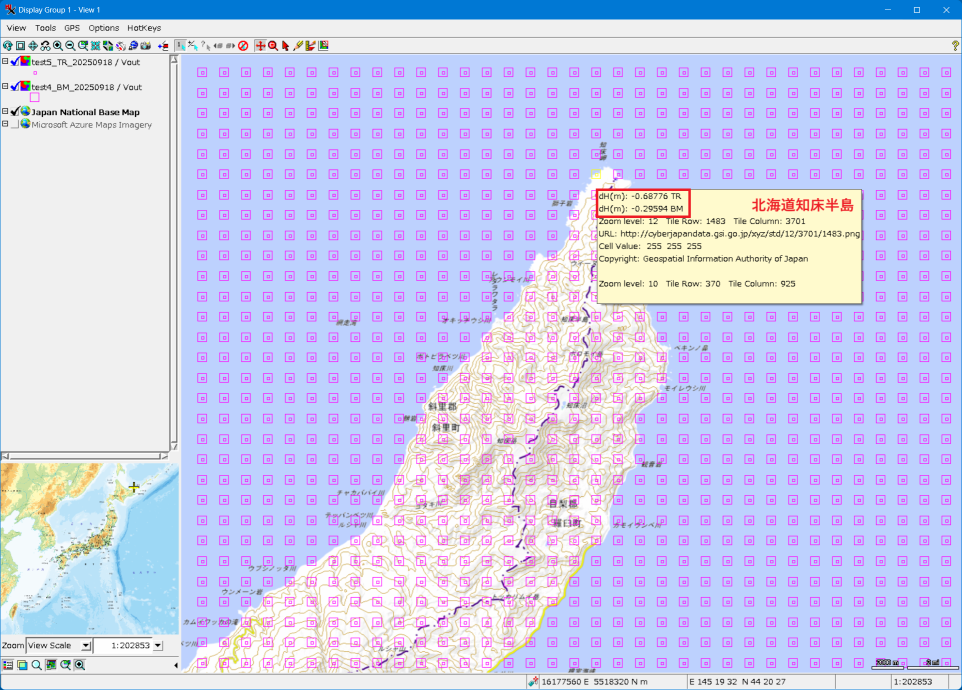Activate the red crosshair cursor tool
The image size is (962, 690).
tap(260, 46)
